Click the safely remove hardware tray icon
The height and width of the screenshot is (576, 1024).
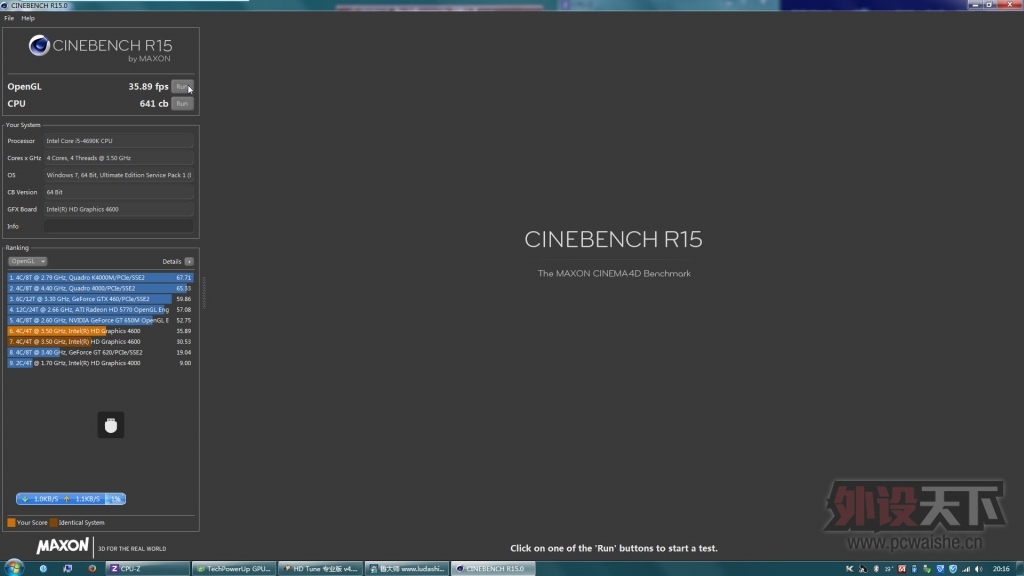point(927,569)
